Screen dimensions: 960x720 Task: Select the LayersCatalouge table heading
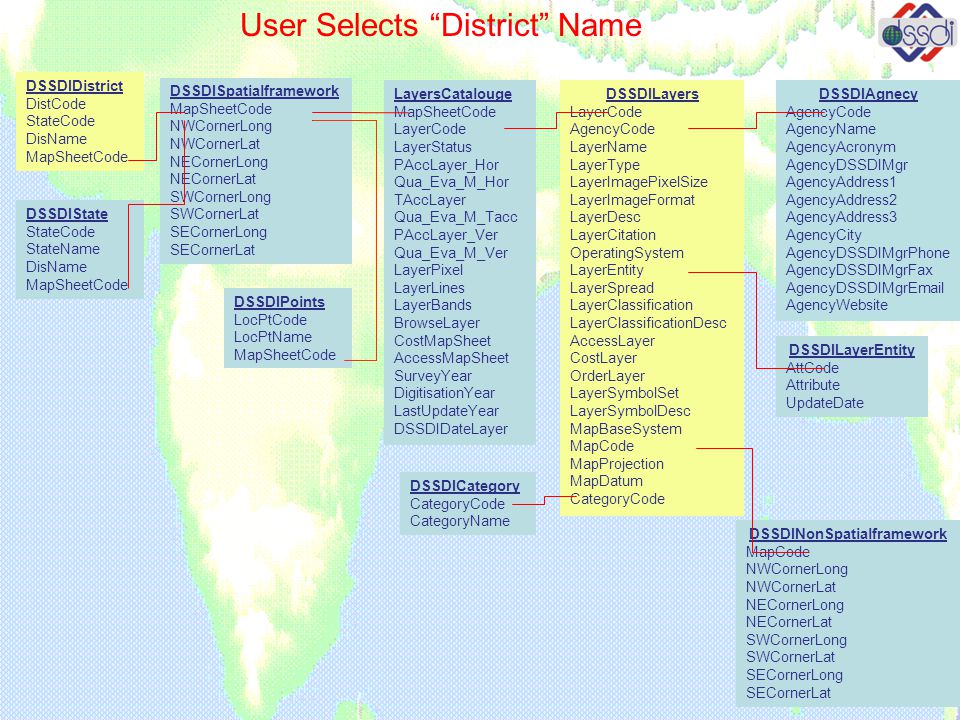pyautogui.click(x=452, y=94)
